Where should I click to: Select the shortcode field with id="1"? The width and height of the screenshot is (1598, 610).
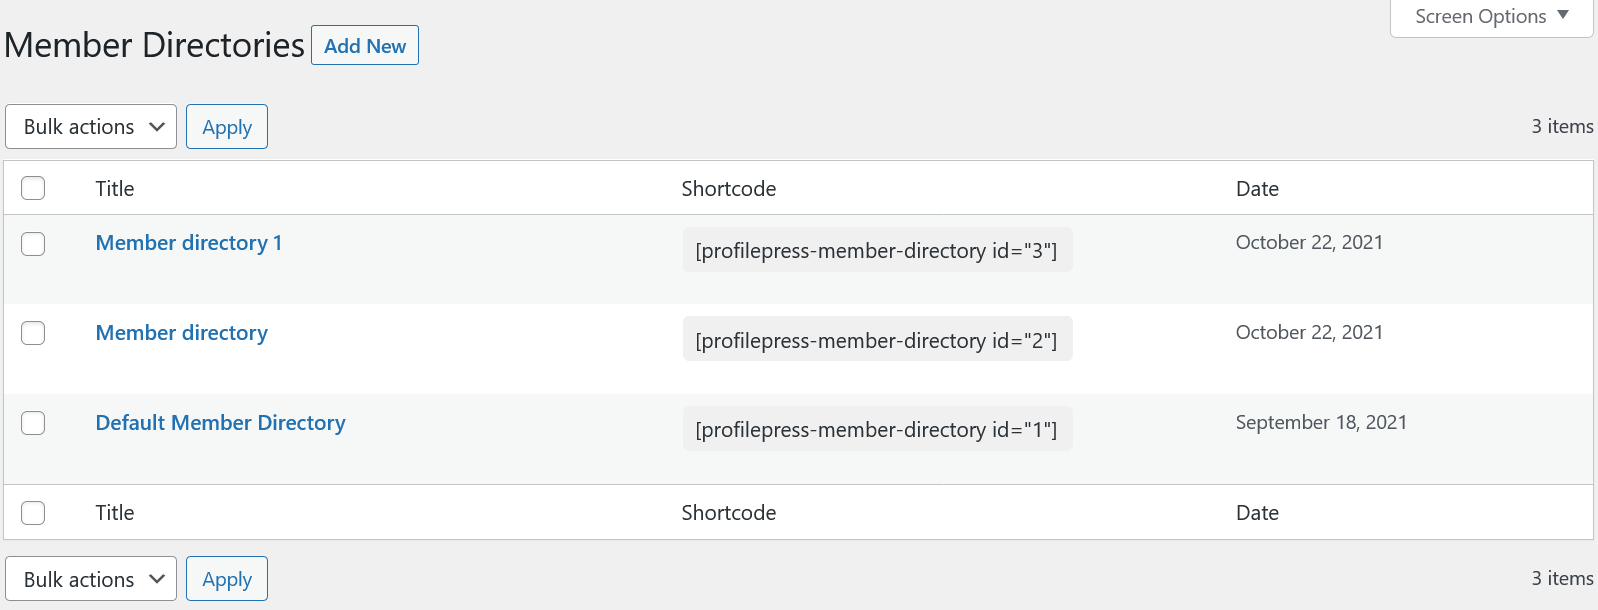tap(877, 429)
